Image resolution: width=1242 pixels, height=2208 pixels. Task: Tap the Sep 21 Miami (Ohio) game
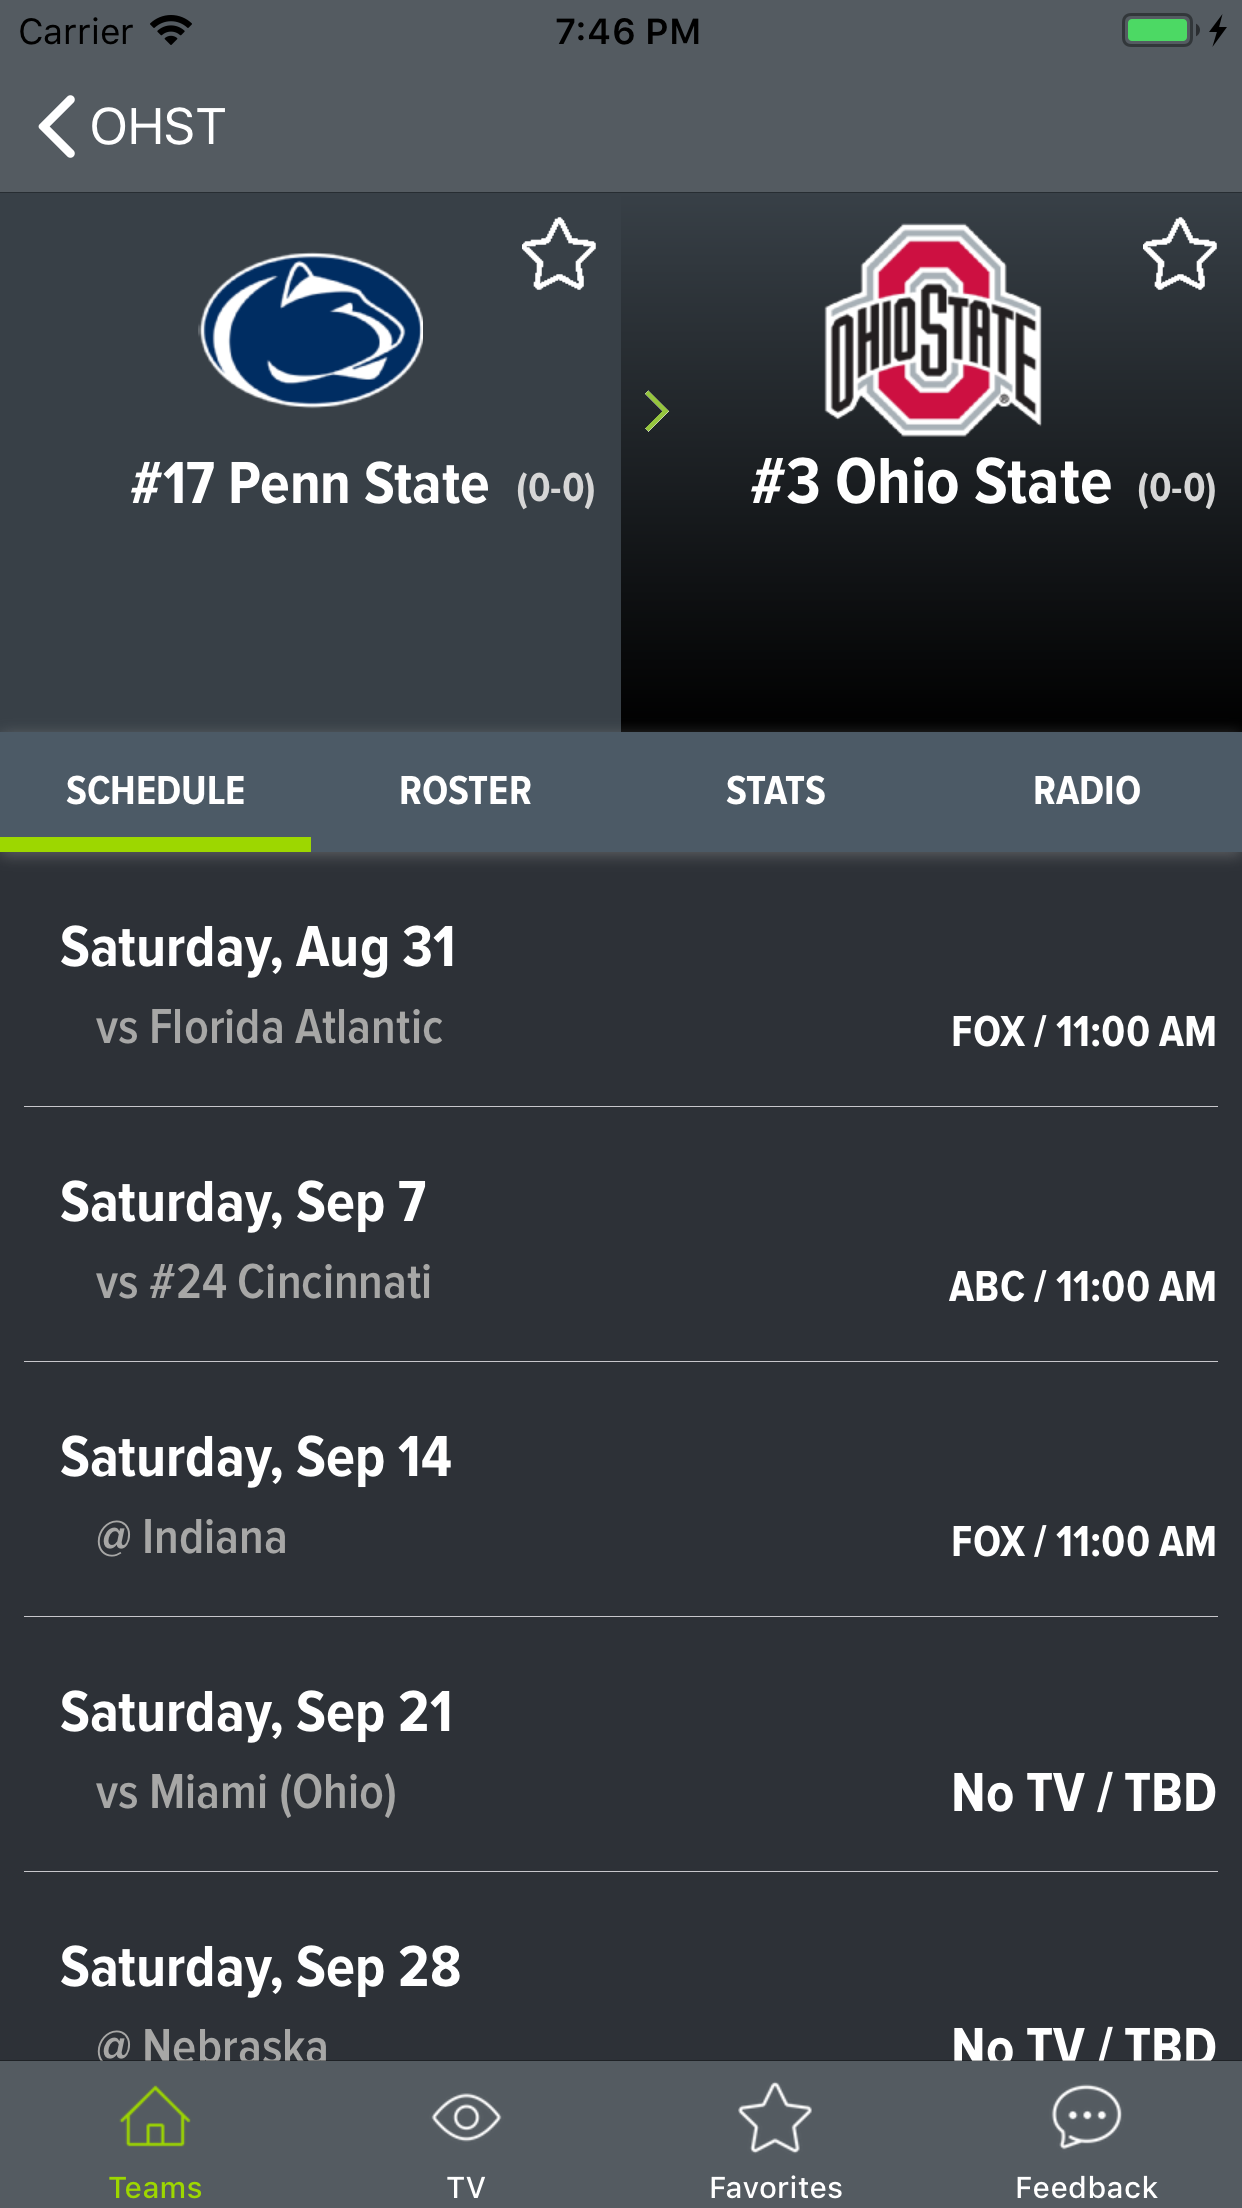[620, 1752]
